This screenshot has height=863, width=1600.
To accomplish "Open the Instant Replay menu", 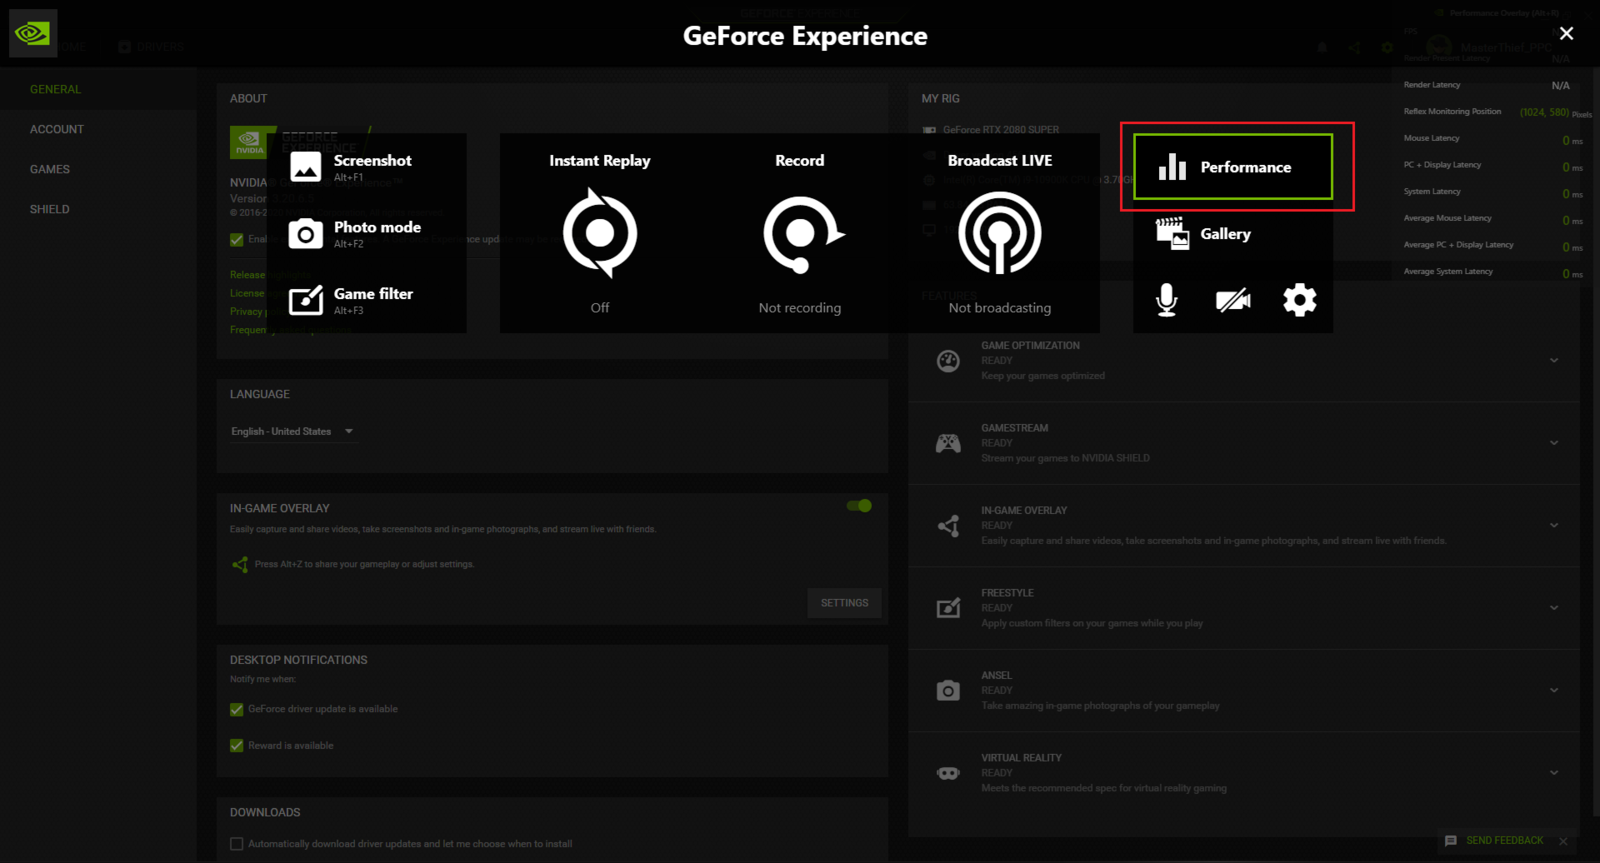I will point(600,233).
